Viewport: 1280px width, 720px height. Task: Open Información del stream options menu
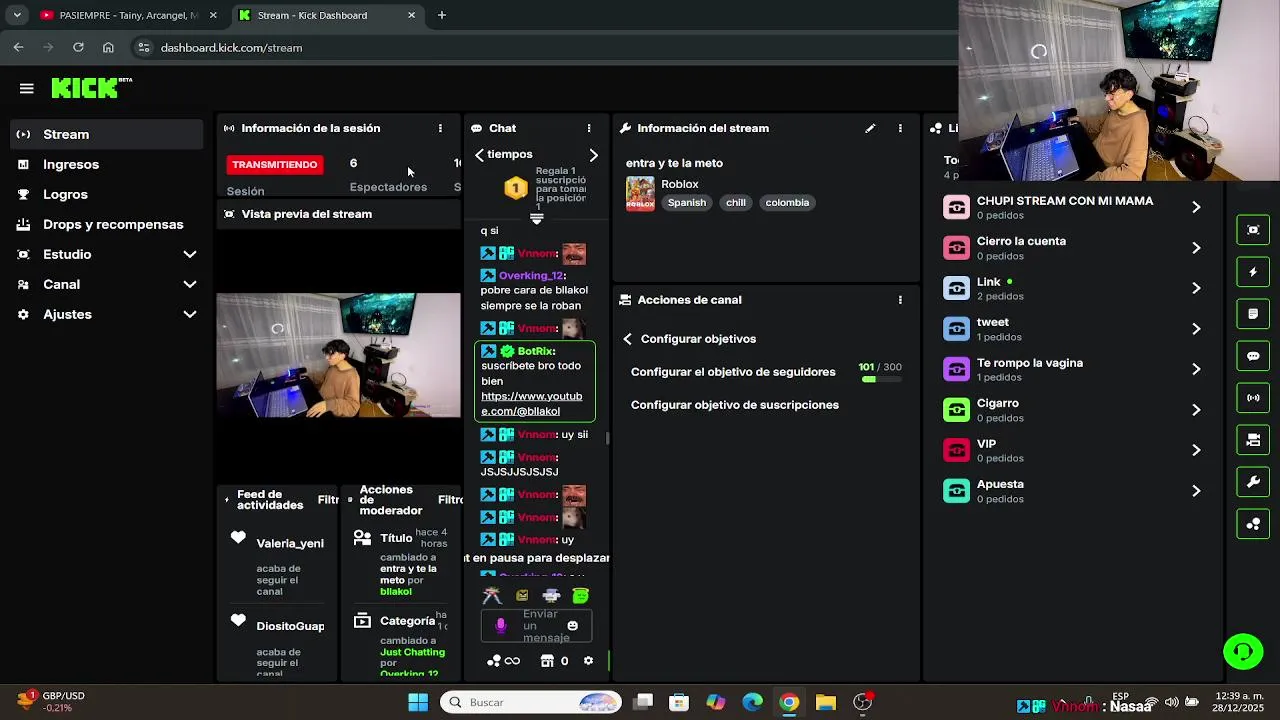tap(900, 128)
